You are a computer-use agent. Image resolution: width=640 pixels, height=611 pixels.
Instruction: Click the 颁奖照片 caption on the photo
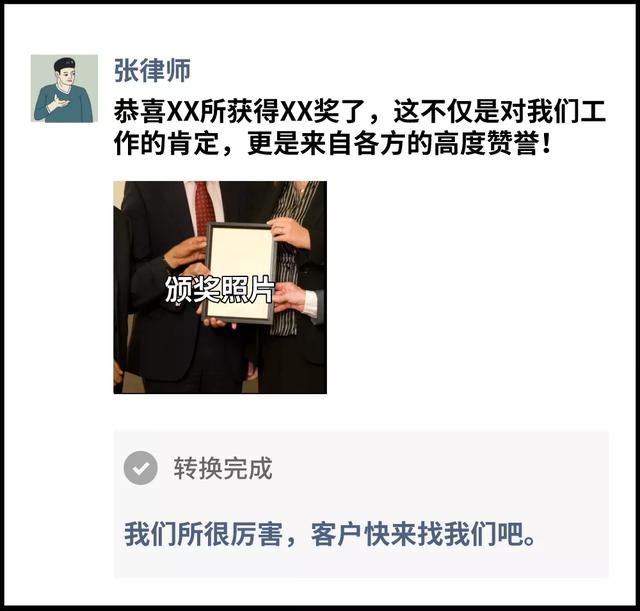tap(220, 289)
